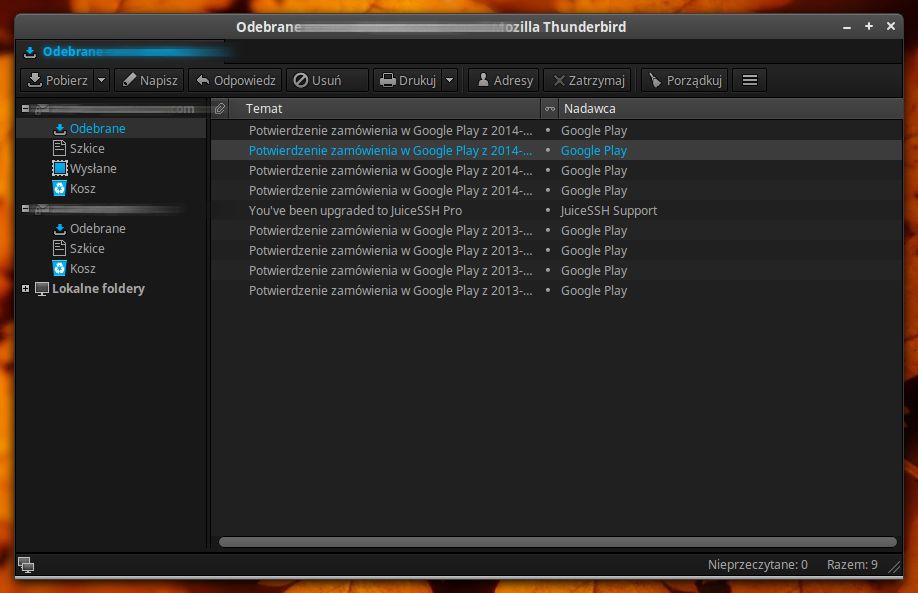
Task: Open the hamburger application menu
Action: point(749,80)
